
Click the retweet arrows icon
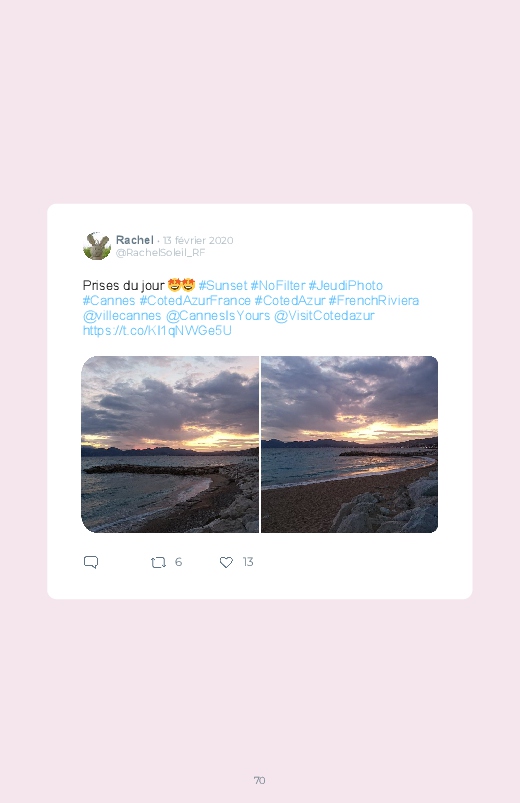(158, 562)
